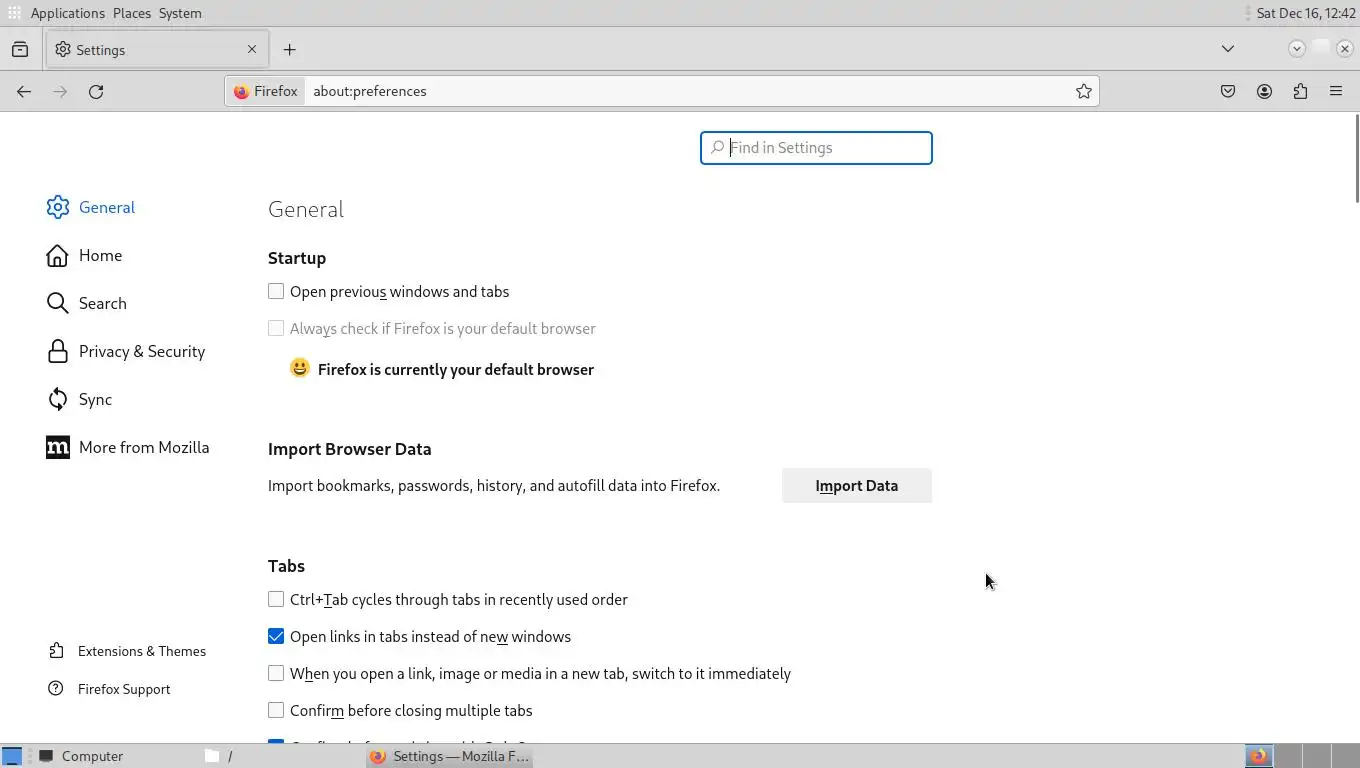Click the date and time clock

1305,13
